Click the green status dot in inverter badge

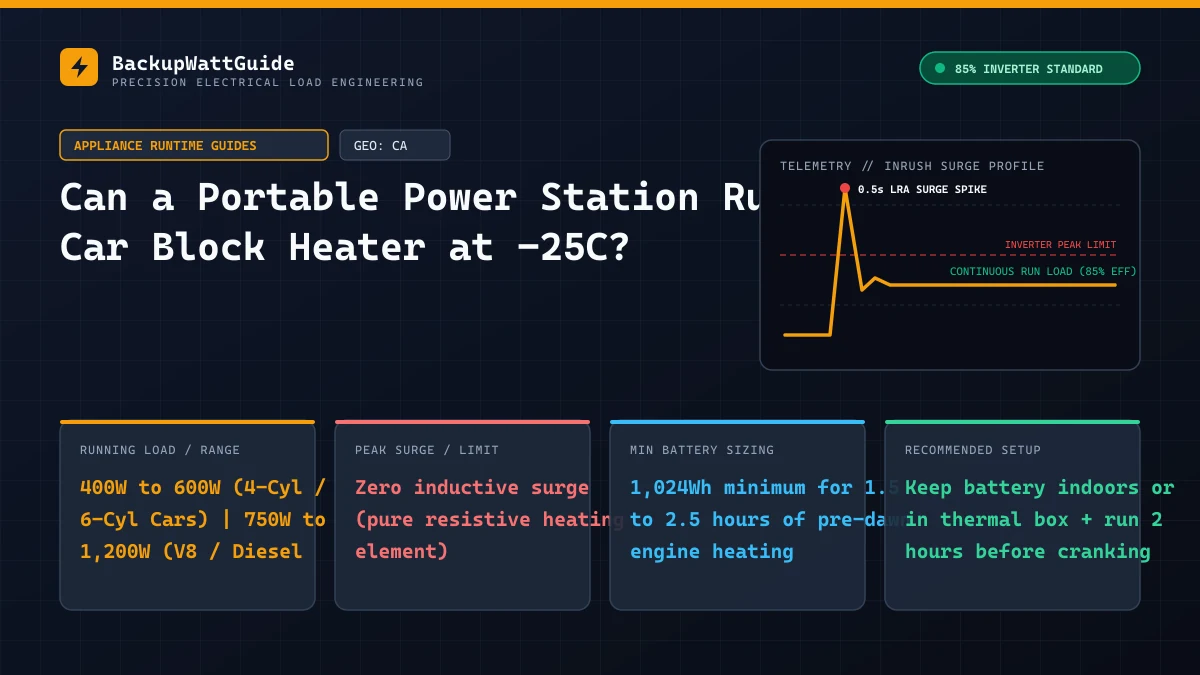point(940,68)
